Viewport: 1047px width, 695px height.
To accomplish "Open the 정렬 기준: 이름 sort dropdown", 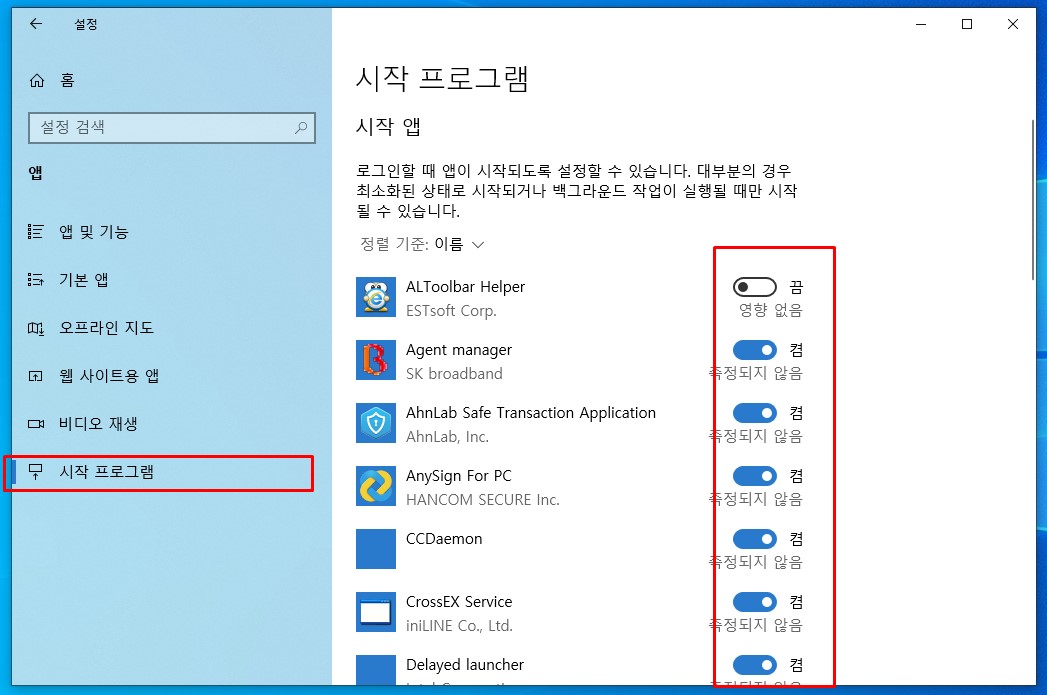I will point(422,244).
